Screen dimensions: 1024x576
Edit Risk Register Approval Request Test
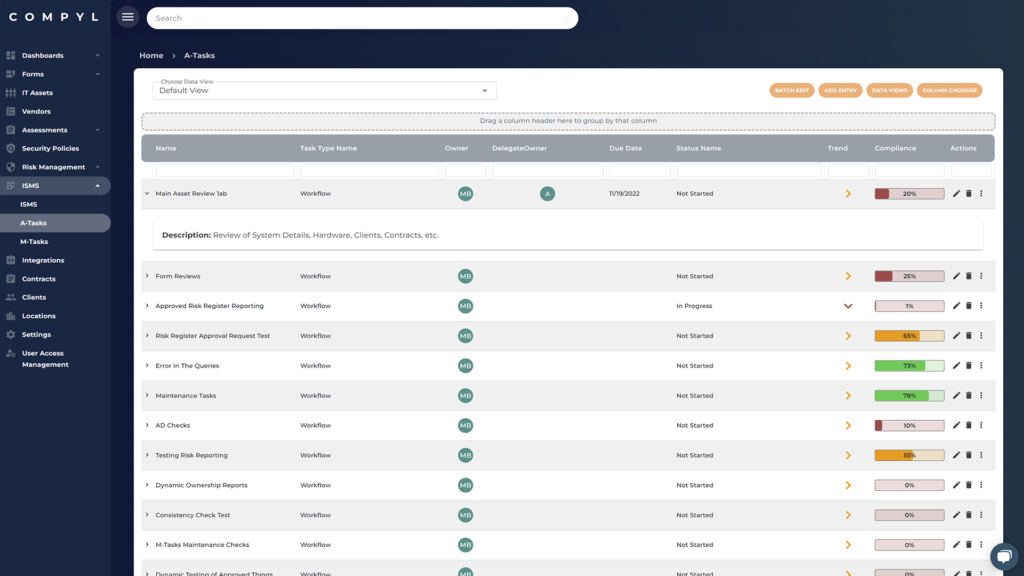click(x=956, y=336)
